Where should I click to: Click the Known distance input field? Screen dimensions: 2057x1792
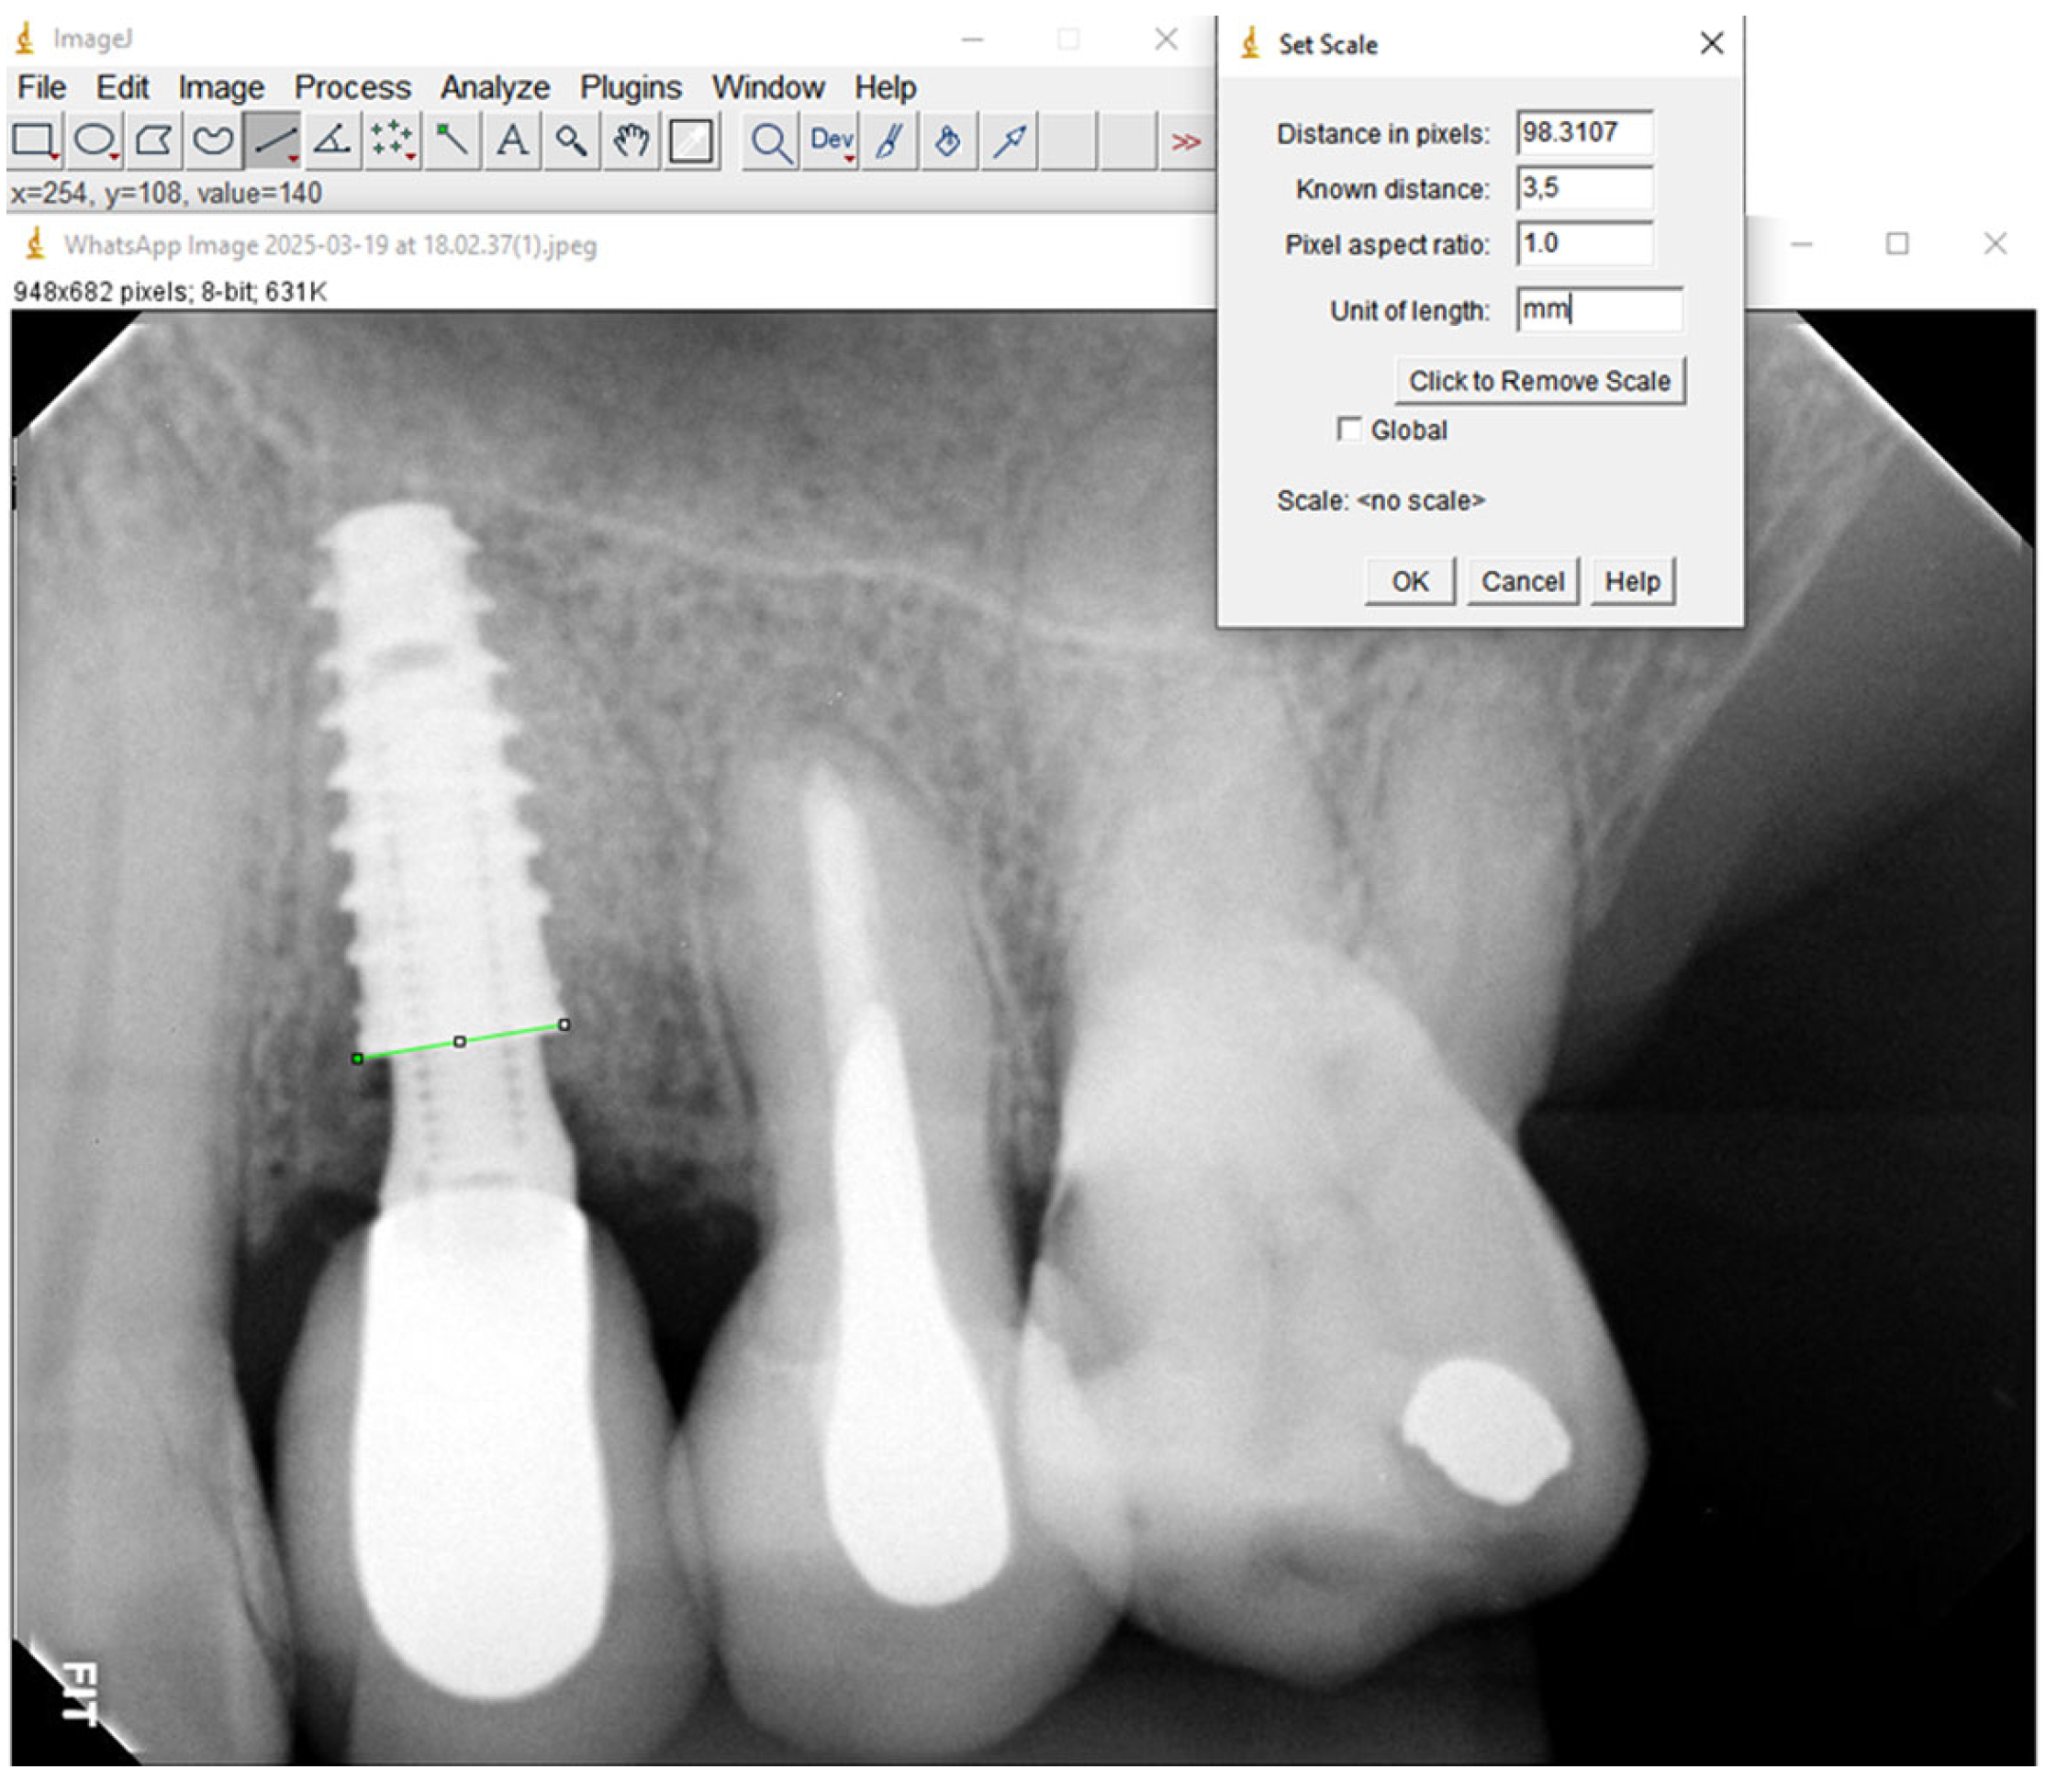[1586, 189]
